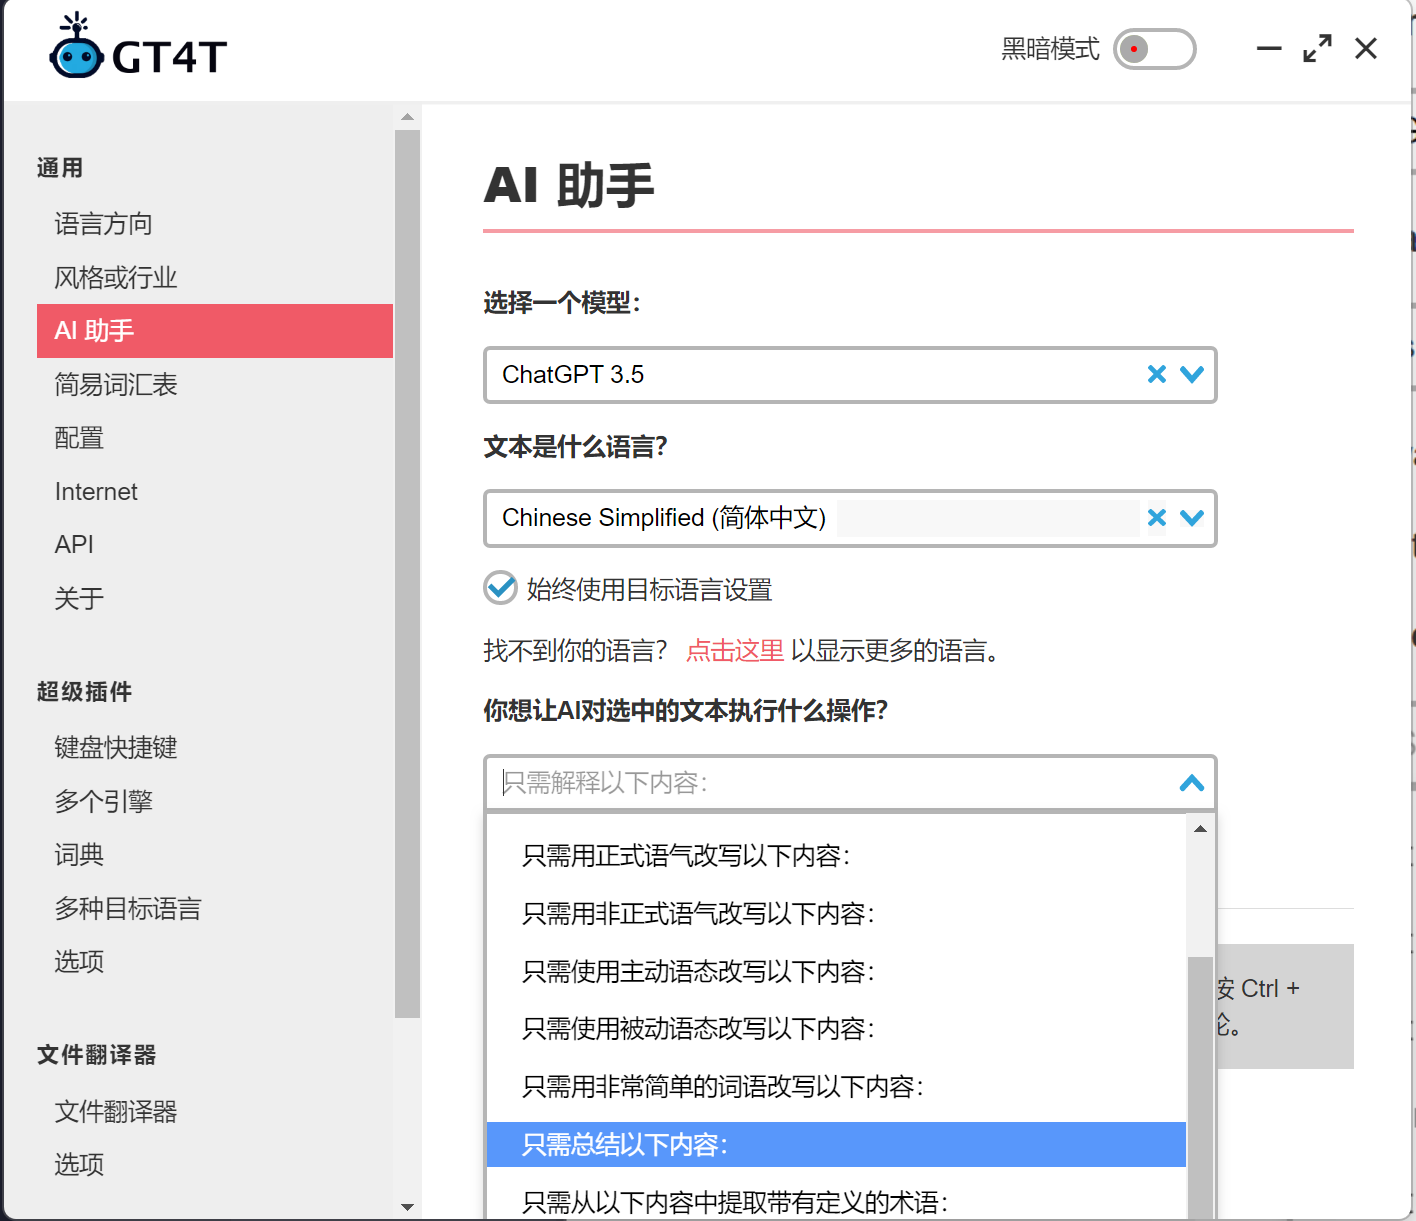Go to API settings
Image resolution: width=1416 pixels, height=1221 pixels.
tap(74, 544)
